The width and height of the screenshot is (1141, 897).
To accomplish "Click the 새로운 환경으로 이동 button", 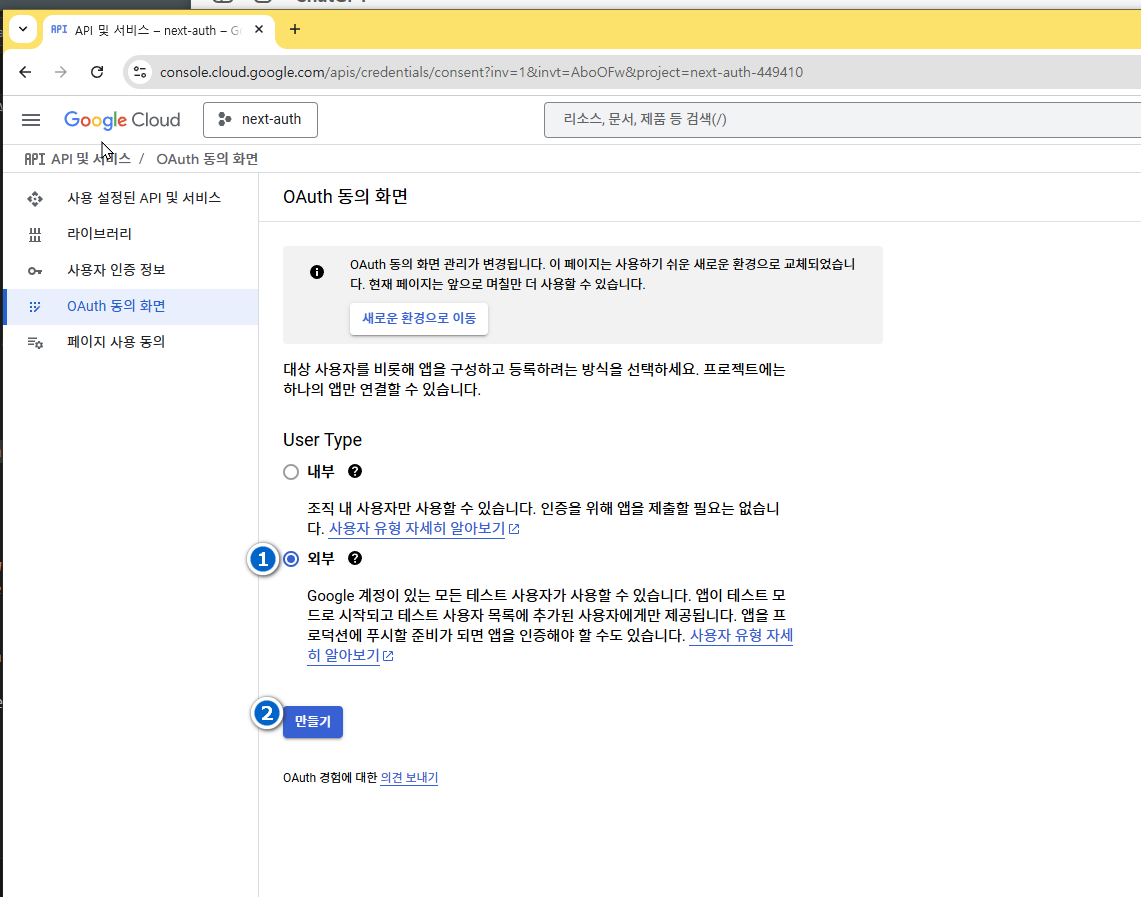I will pos(419,319).
